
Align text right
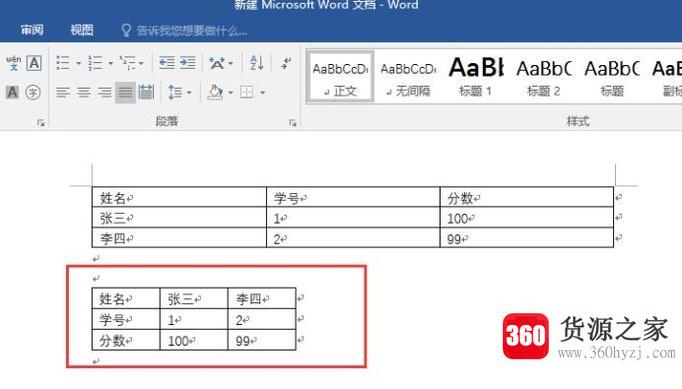click(x=104, y=92)
